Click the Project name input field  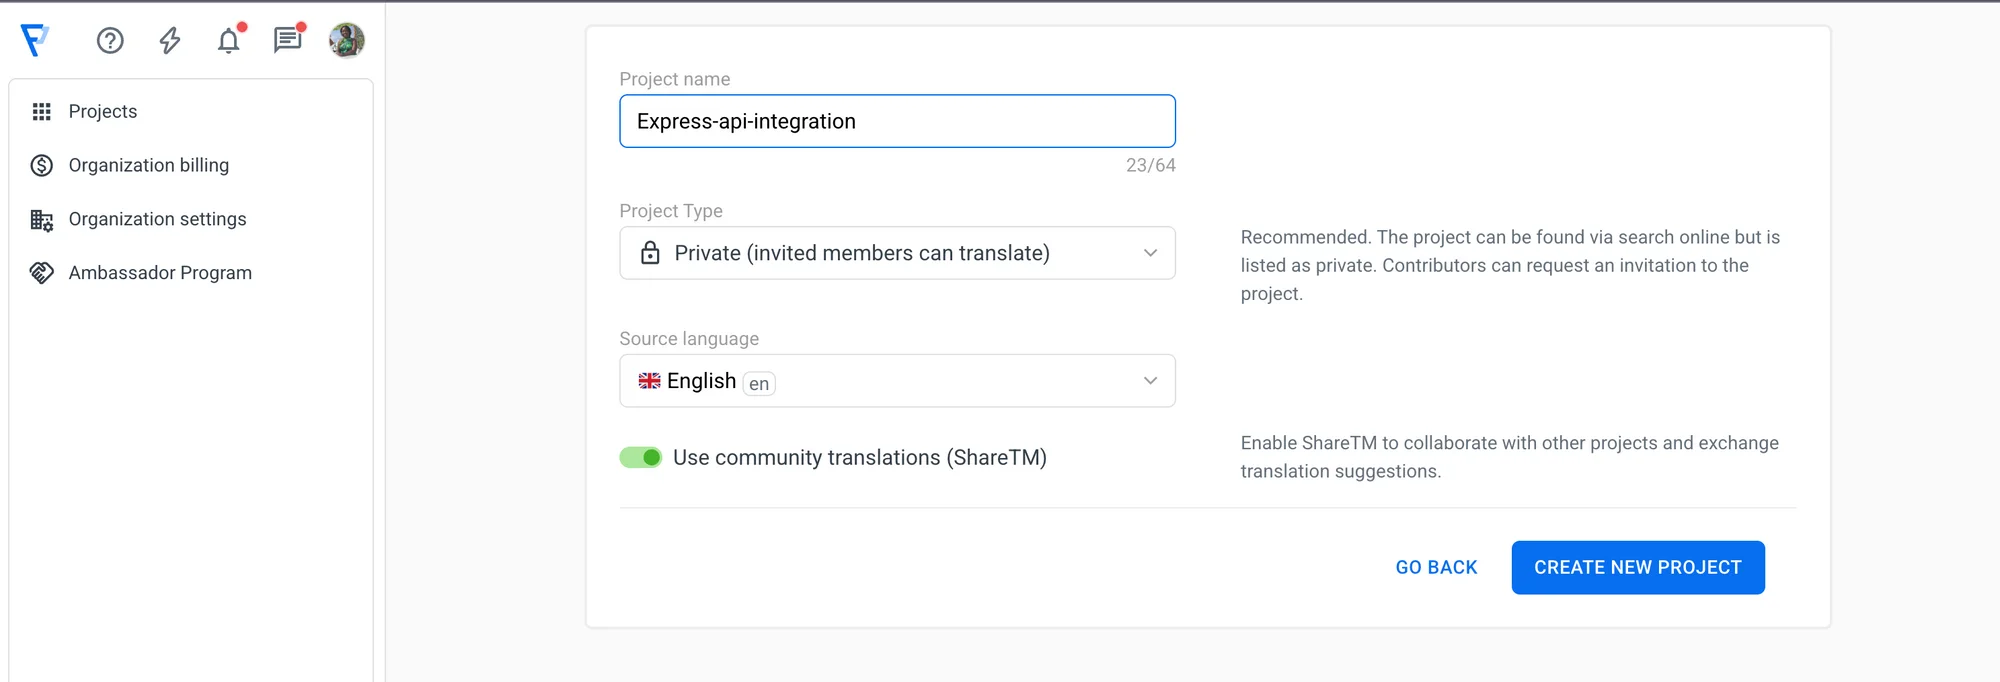(897, 121)
